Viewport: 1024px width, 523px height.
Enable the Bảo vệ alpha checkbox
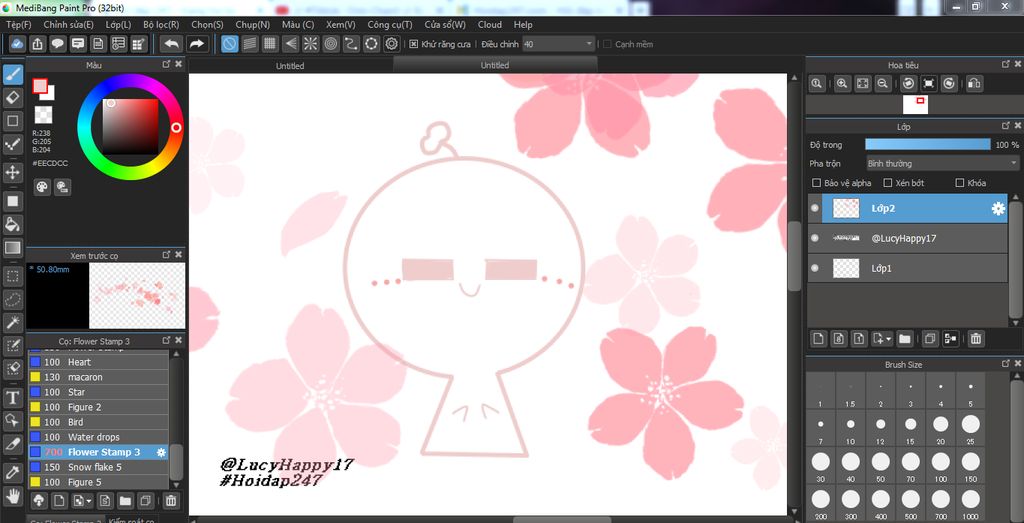[x=816, y=183]
